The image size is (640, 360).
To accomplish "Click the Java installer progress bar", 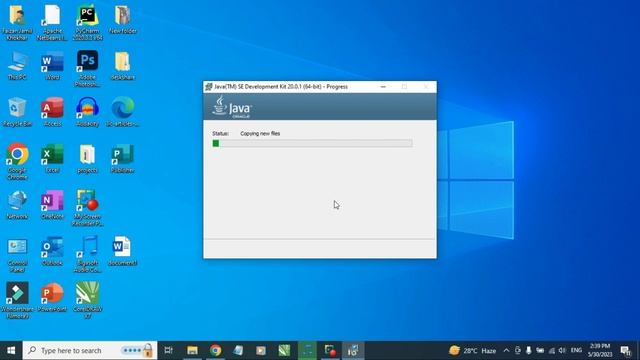I will tap(312, 143).
